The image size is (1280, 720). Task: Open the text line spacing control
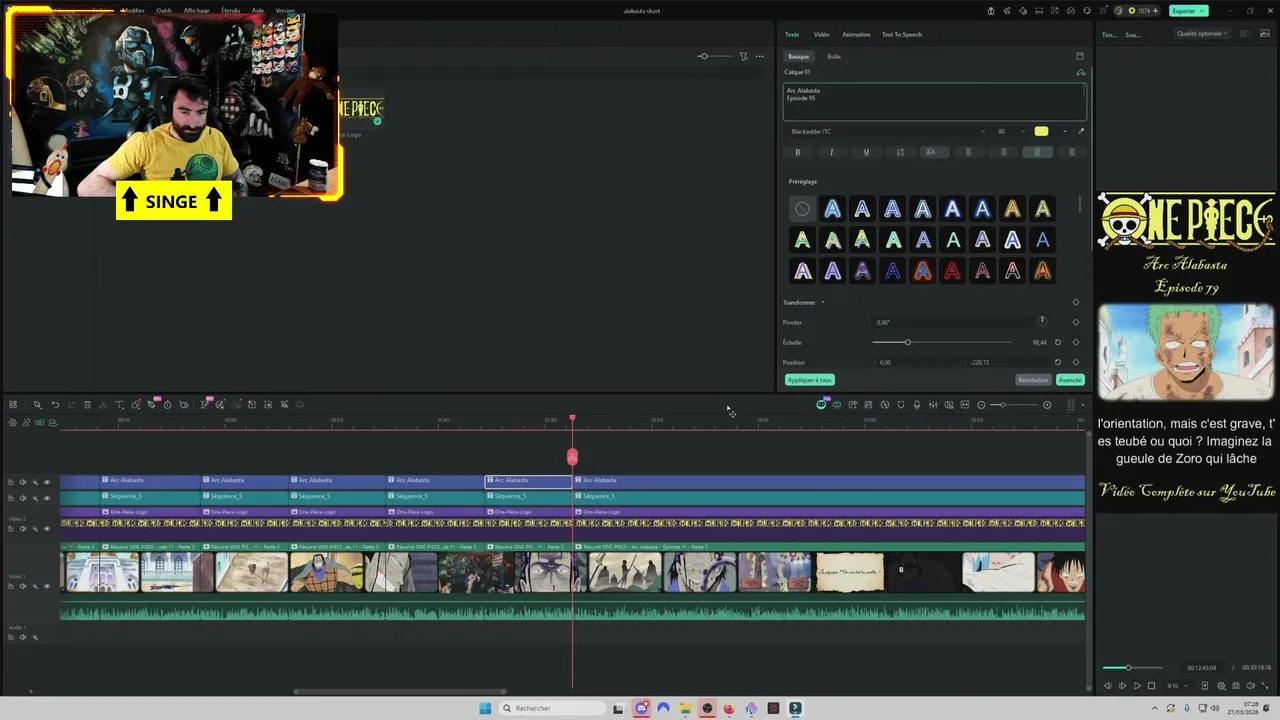tap(900, 152)
